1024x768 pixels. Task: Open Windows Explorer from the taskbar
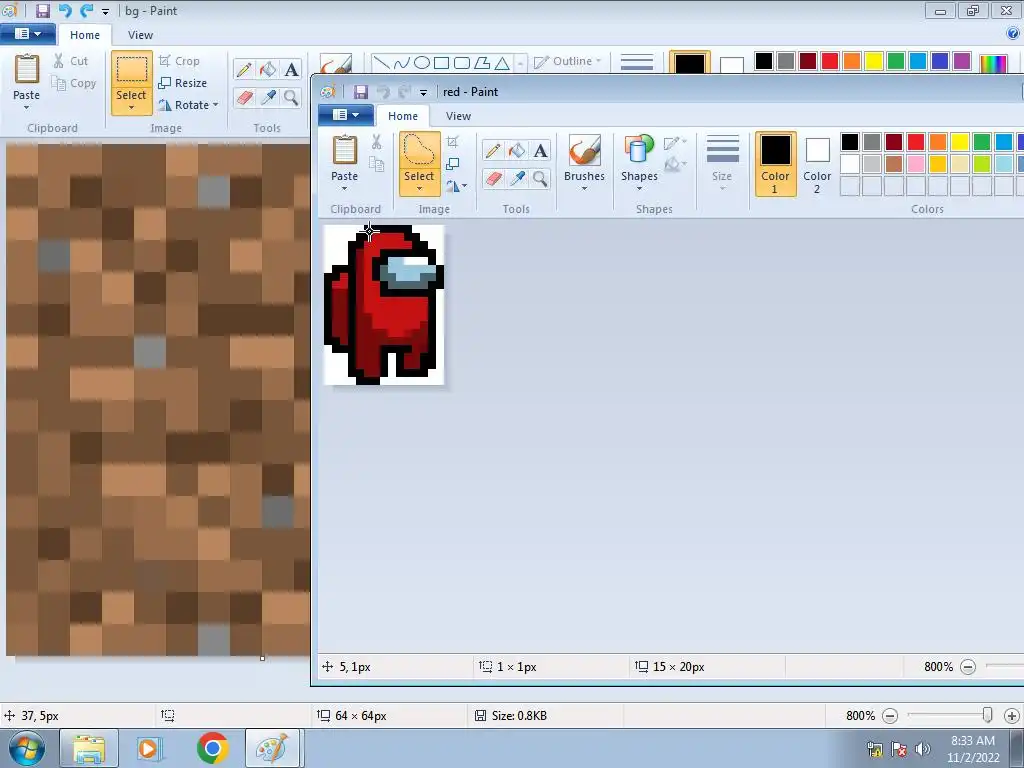[x=89, y=748]
